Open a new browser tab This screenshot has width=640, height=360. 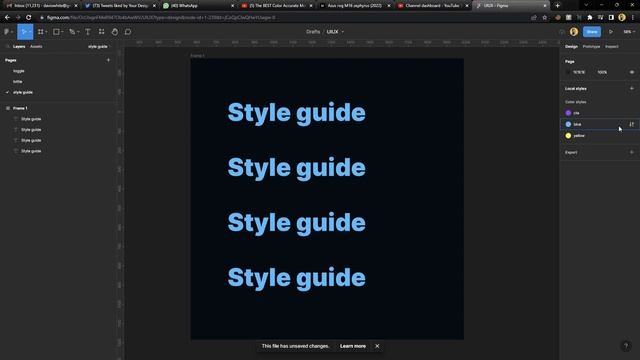click(558, 6)
